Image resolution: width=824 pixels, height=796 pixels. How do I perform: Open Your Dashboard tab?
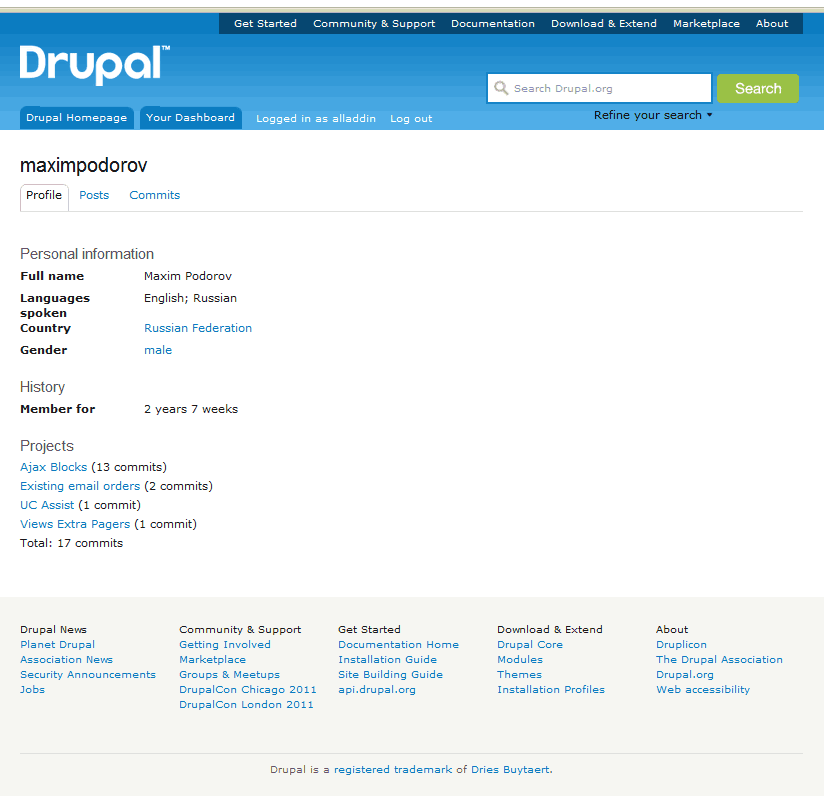tap(191, 118)
